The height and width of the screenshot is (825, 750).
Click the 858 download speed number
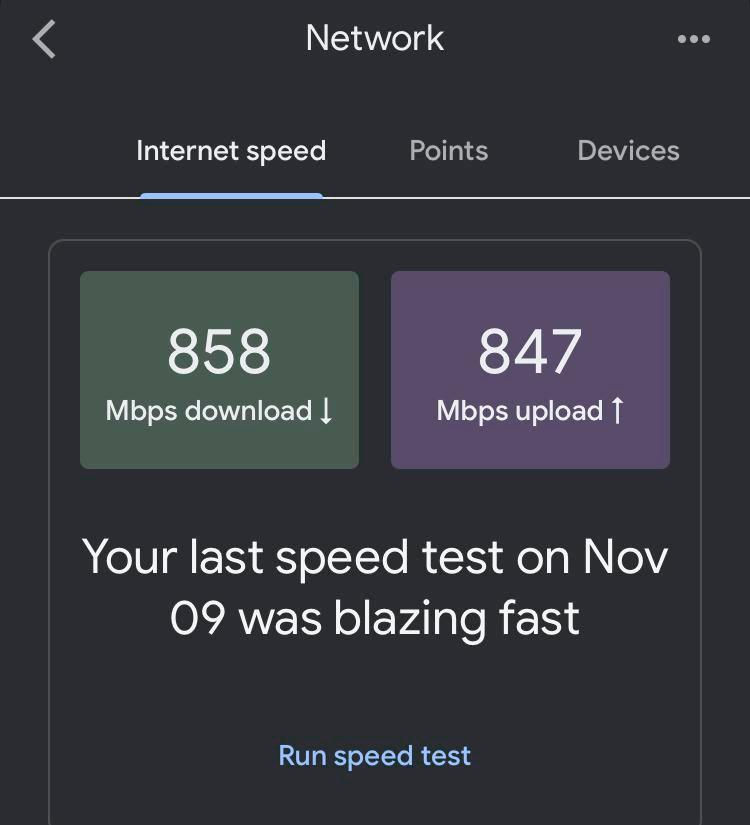coord(219,351)
